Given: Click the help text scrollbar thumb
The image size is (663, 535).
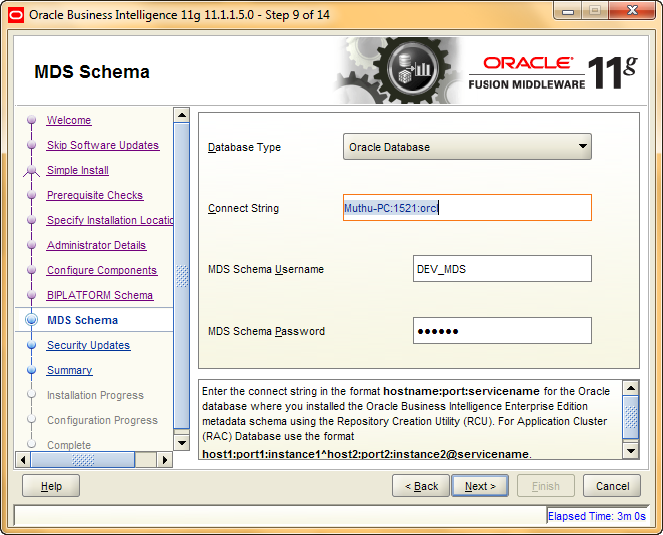Looking at the screenshot, I should point(631,417).
